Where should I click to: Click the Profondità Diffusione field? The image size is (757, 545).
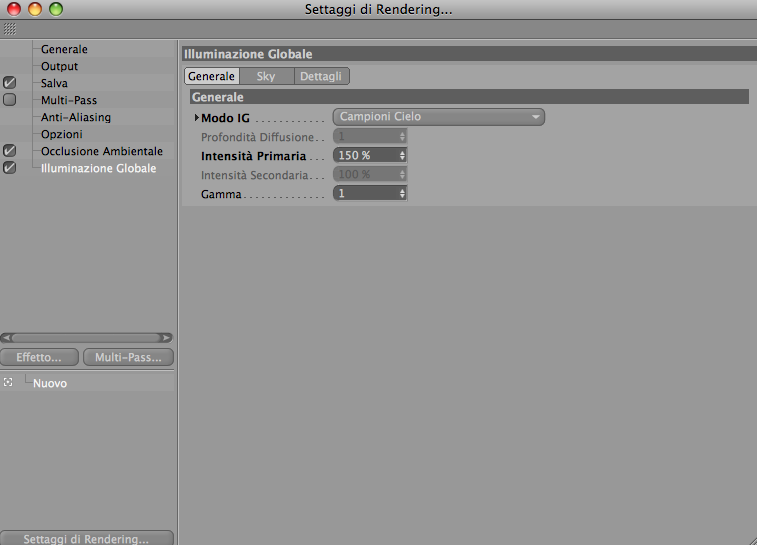point(370,136)
